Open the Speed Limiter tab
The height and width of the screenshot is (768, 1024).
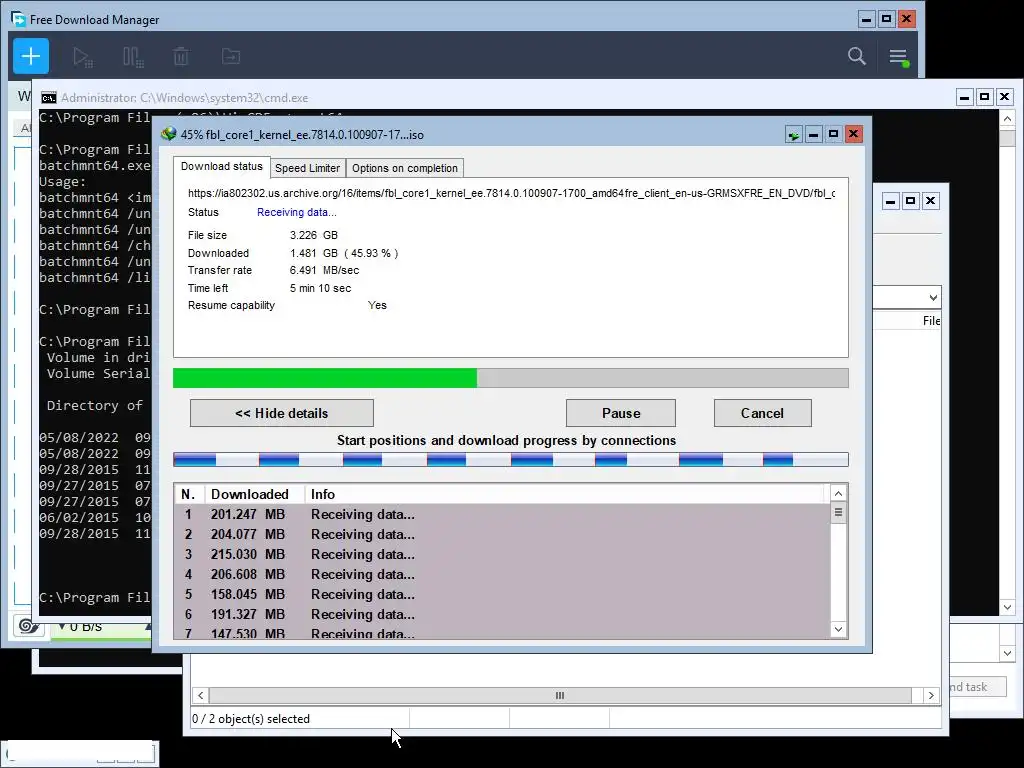(307, 168)
